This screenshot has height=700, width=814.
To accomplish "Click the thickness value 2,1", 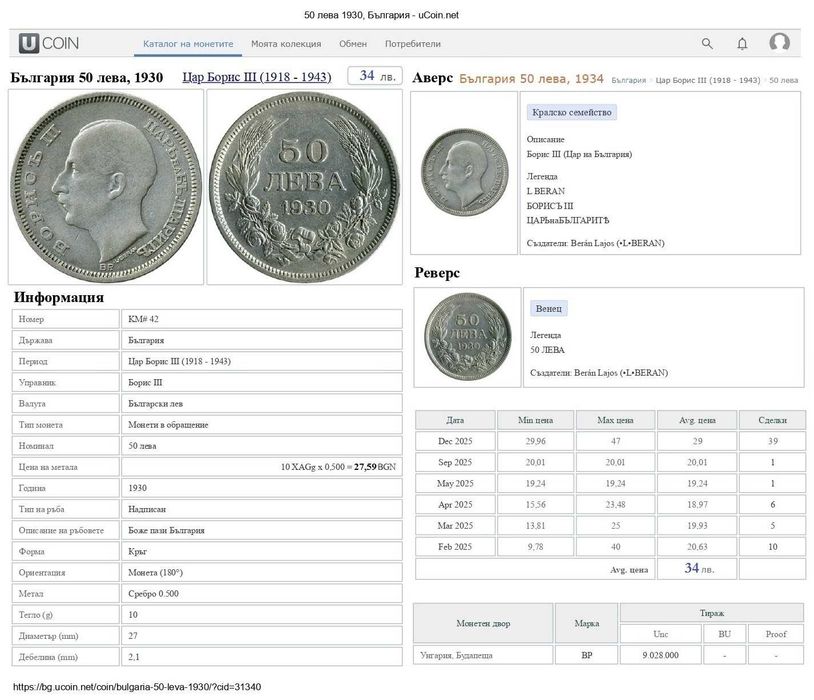I will [x=133, y=657].
